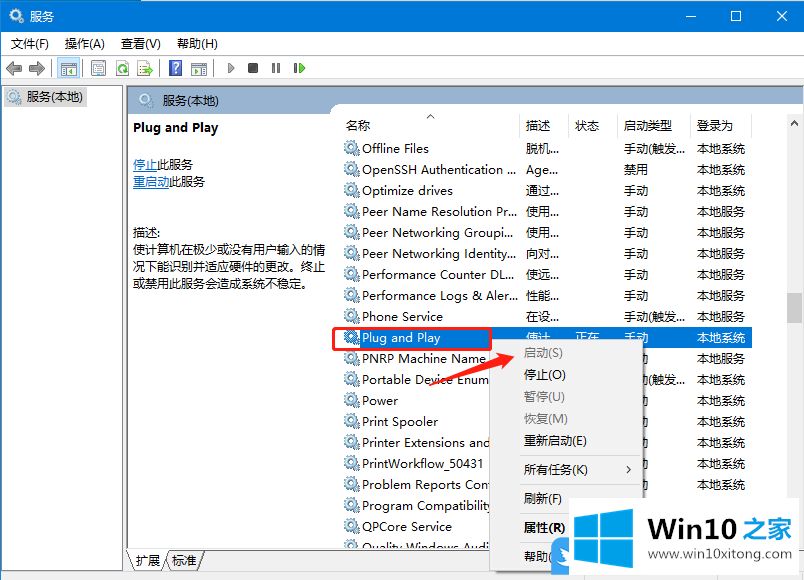Choose 重新启动(E) in the context menu

point(566,441)
